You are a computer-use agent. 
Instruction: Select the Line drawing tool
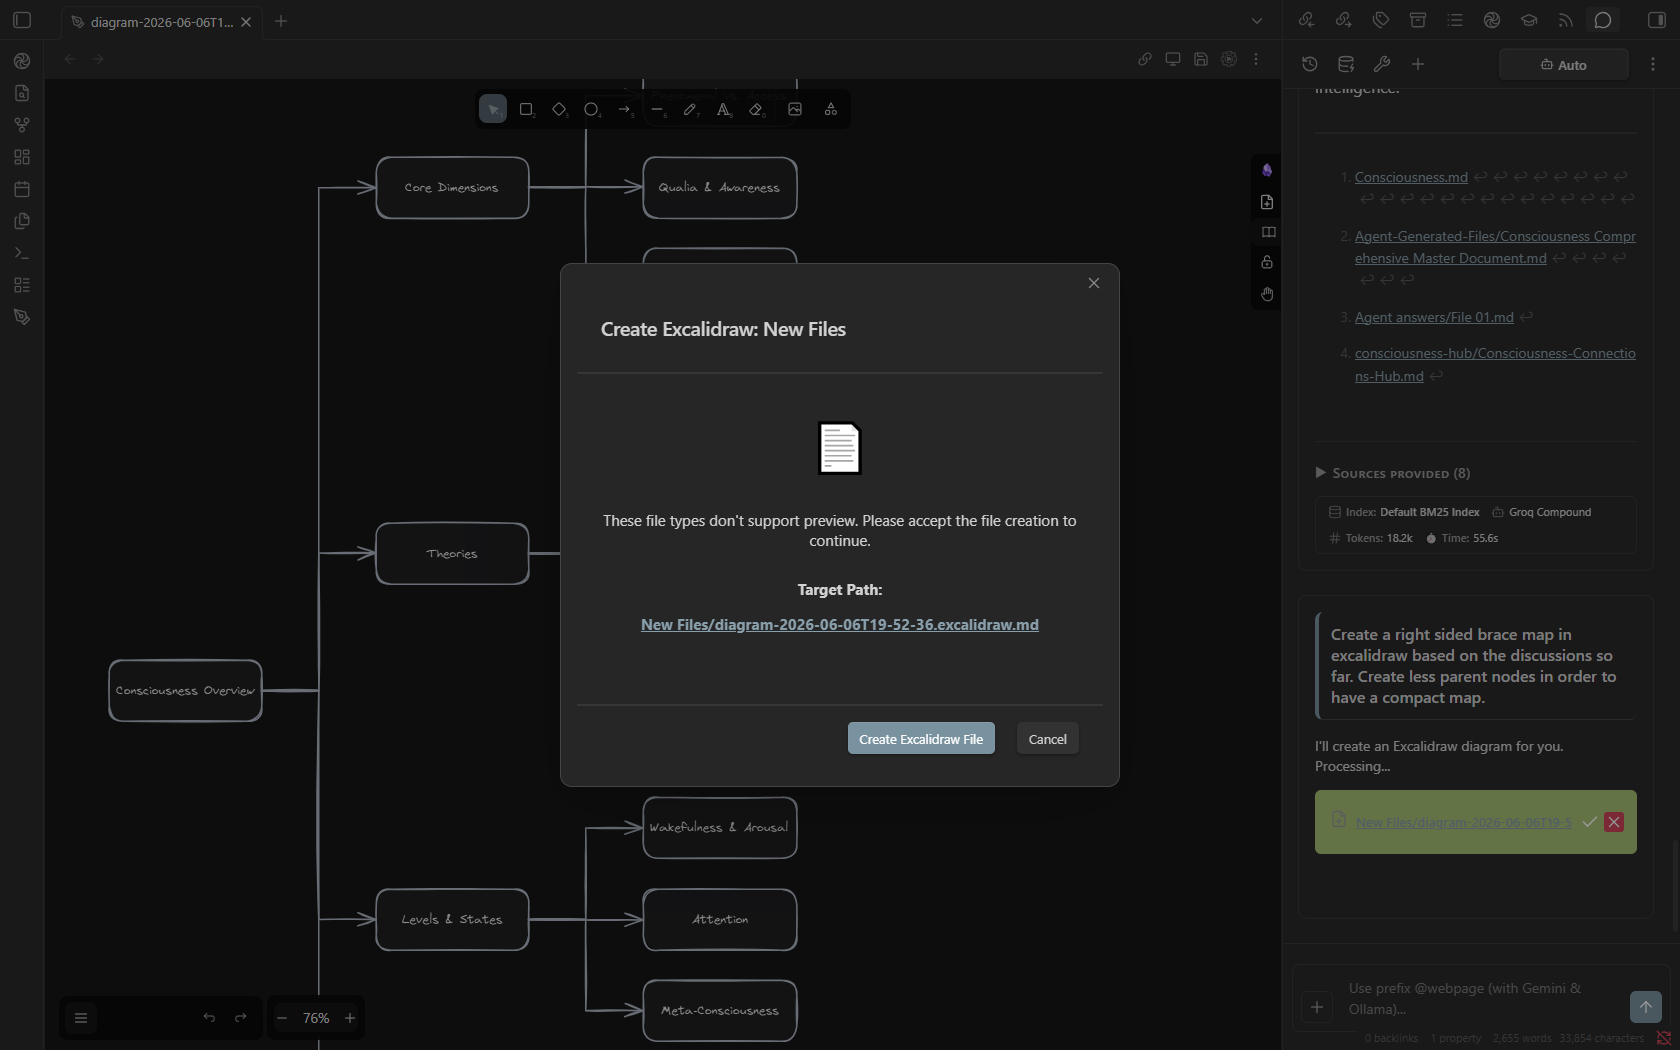point(657,109)
